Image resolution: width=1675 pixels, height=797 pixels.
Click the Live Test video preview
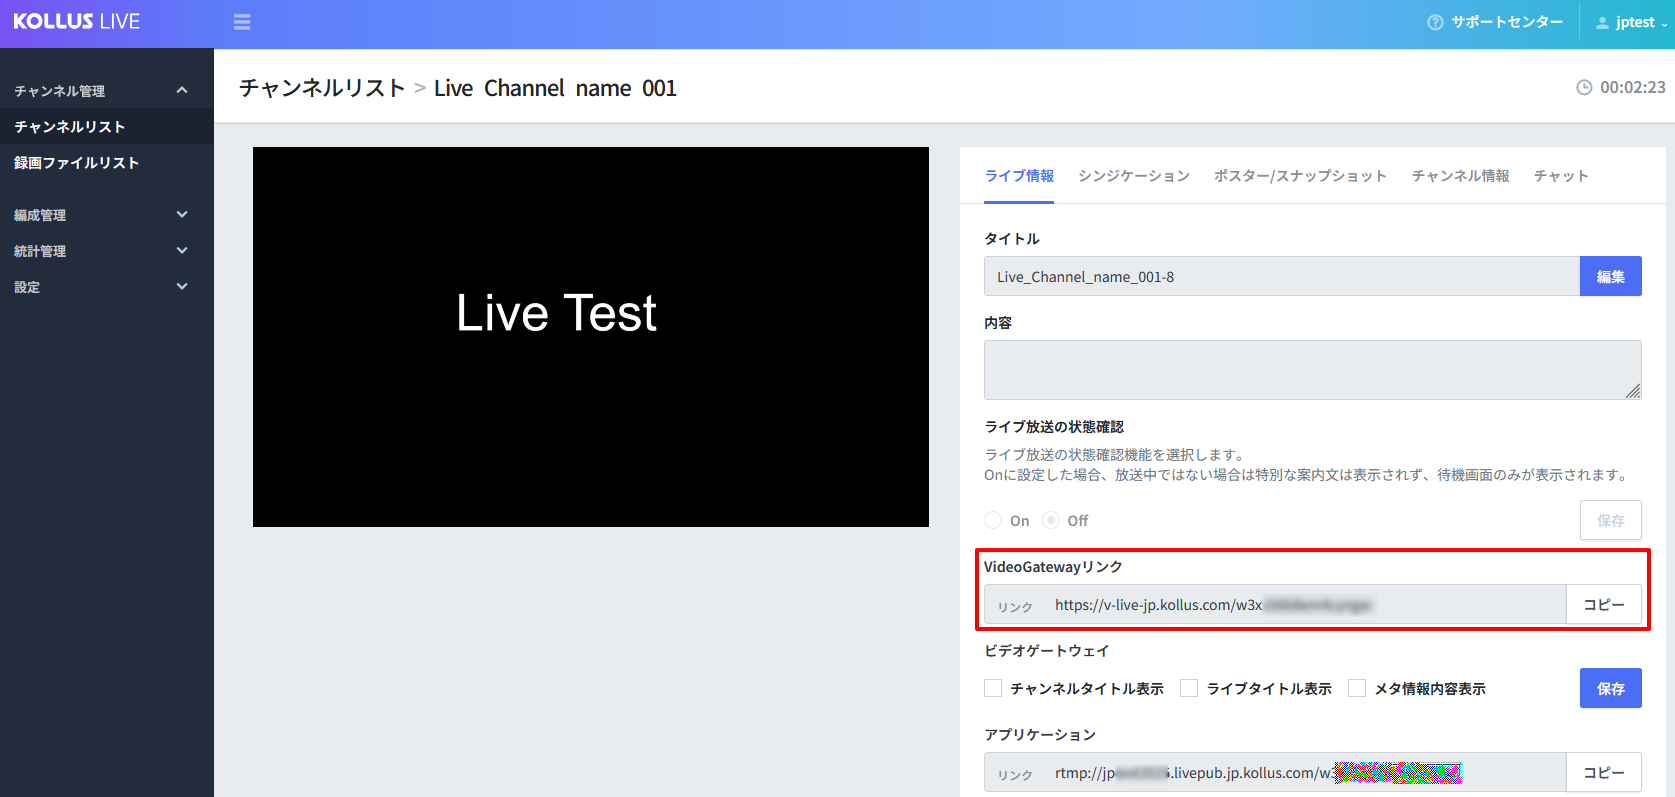tap(591, 337)
